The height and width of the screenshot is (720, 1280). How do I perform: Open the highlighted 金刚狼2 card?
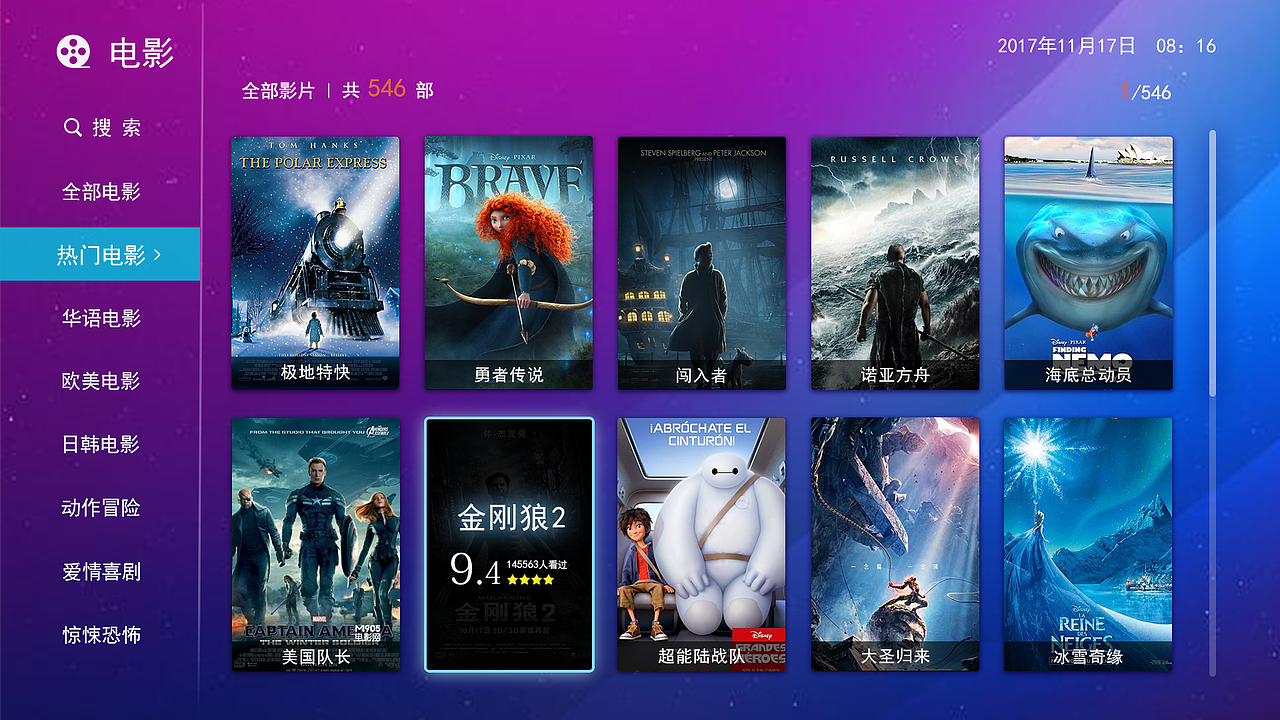(x=509, y=544)
